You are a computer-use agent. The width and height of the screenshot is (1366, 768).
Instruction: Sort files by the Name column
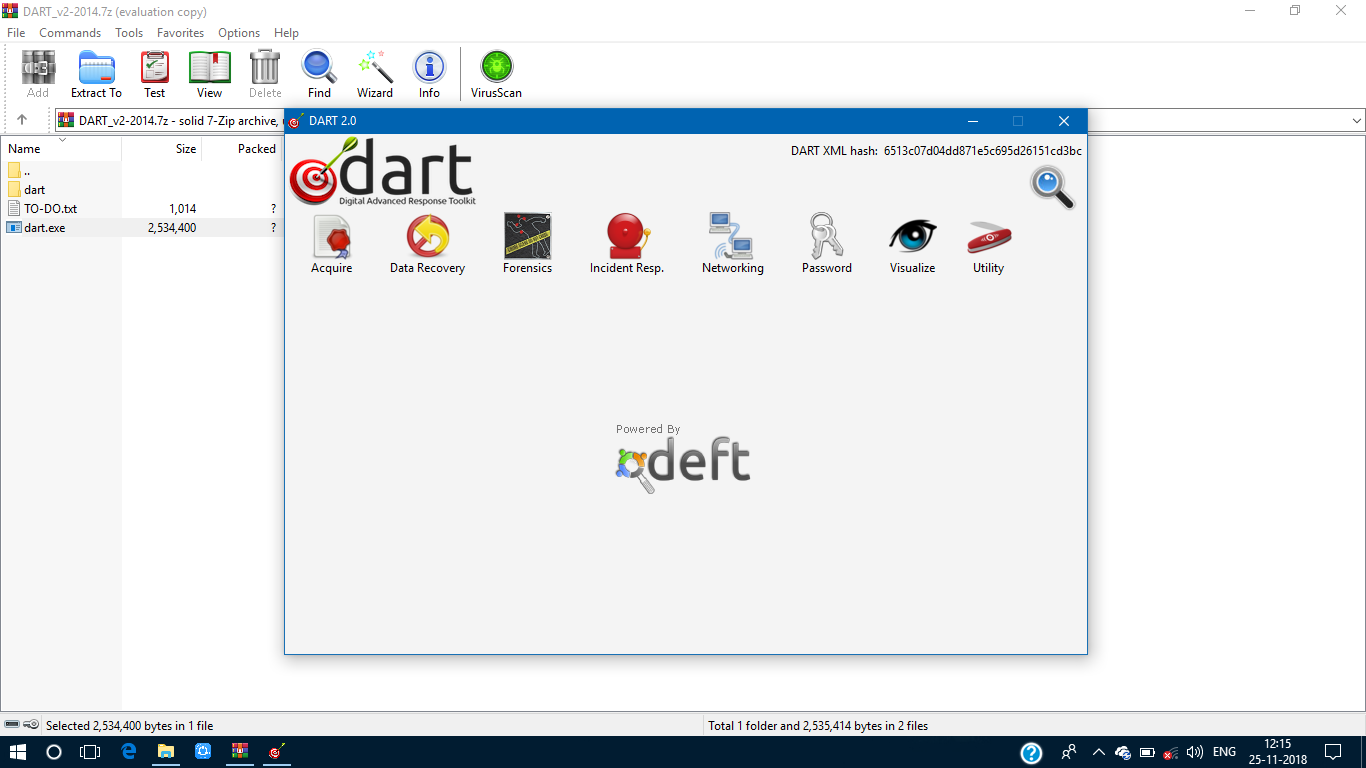[x=61, y=149]
